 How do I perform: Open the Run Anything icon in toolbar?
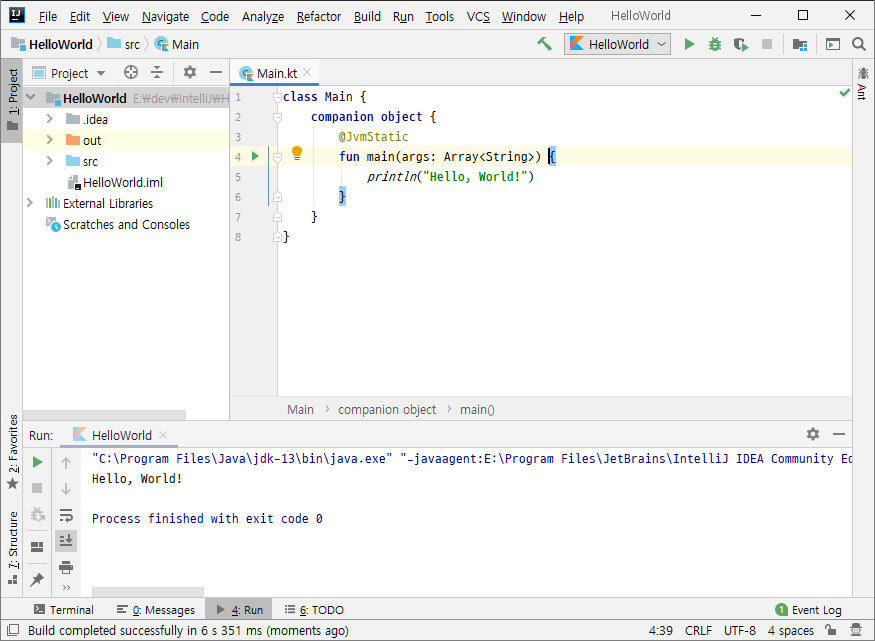[x=833, y=44]
